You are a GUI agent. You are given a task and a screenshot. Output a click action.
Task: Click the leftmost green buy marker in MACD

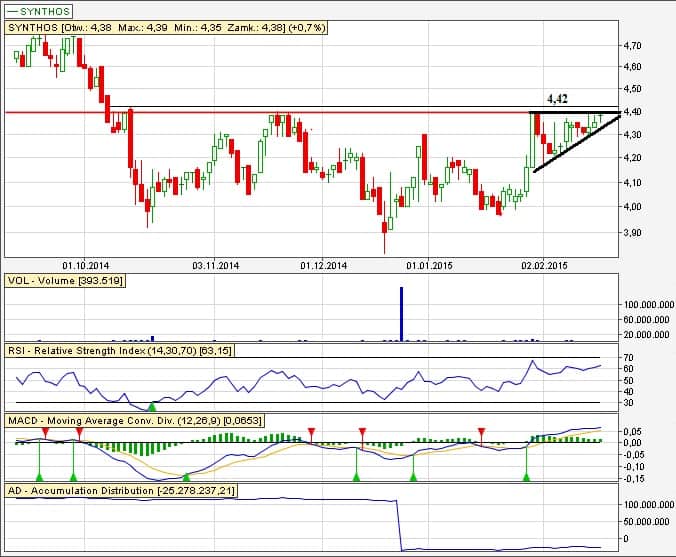coord(39,478)
